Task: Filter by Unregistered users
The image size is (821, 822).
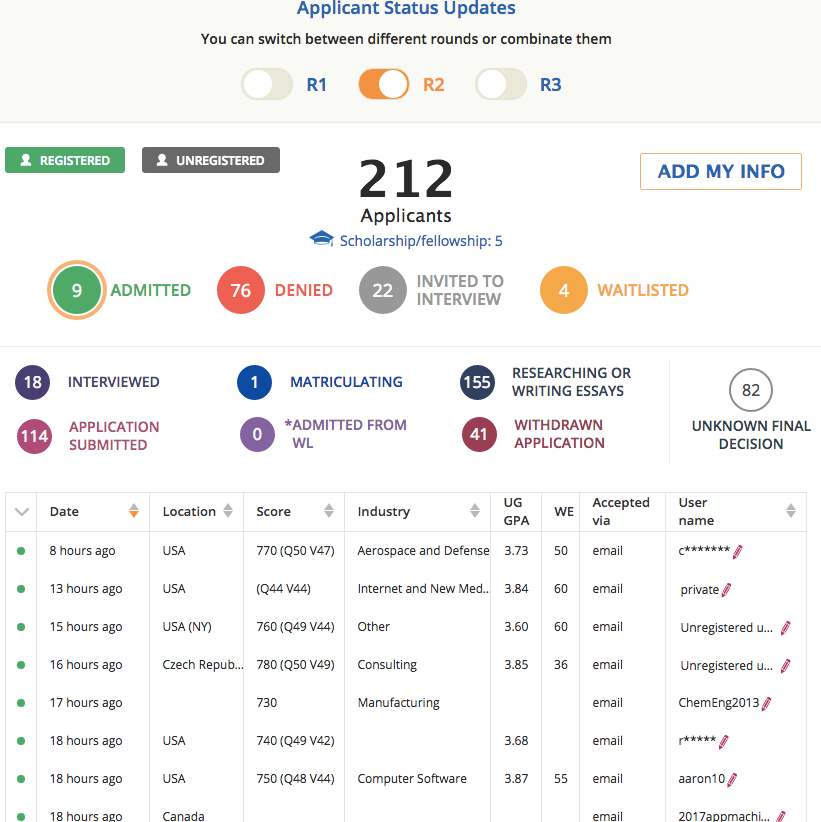Action: pos(211,160)
